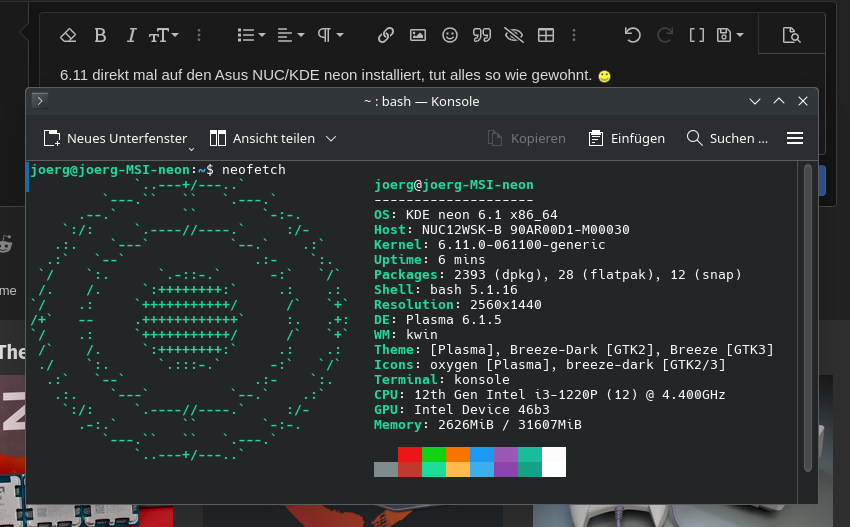
Task: Click Einfügen in Konsole toolbar
Action: [x=626, y=138]
